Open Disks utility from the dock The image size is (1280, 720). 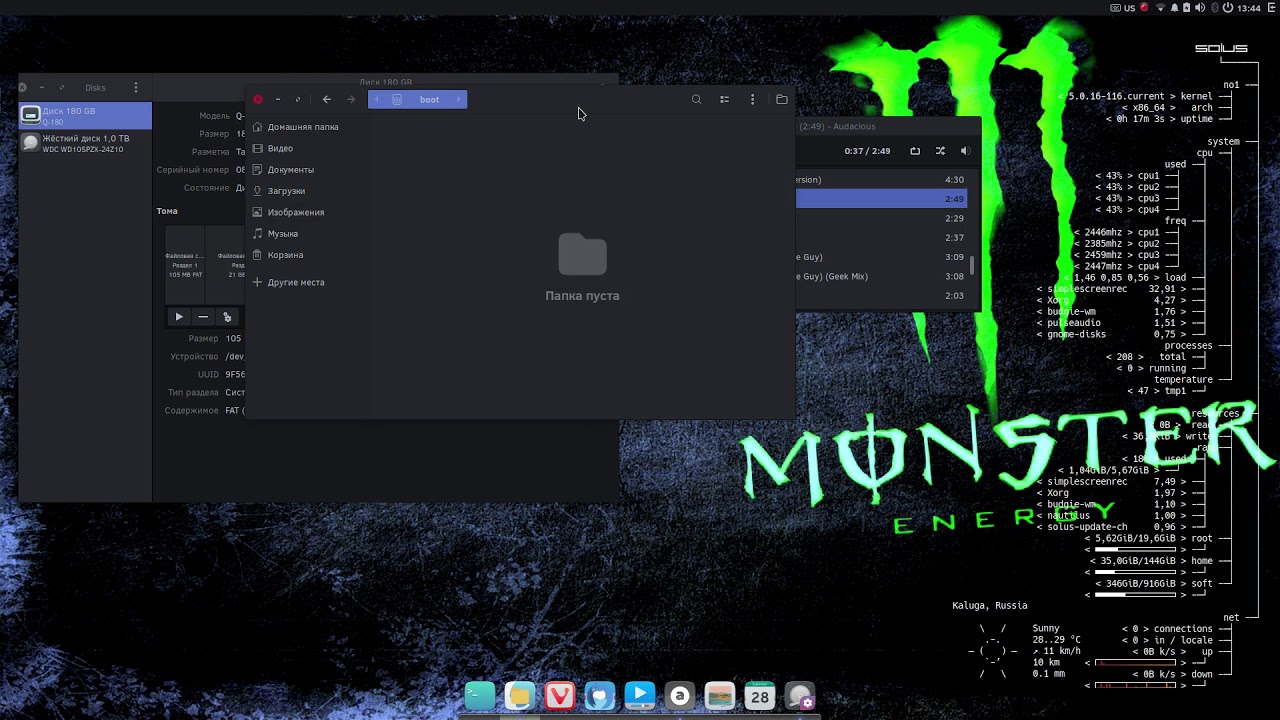pos(800,696)
